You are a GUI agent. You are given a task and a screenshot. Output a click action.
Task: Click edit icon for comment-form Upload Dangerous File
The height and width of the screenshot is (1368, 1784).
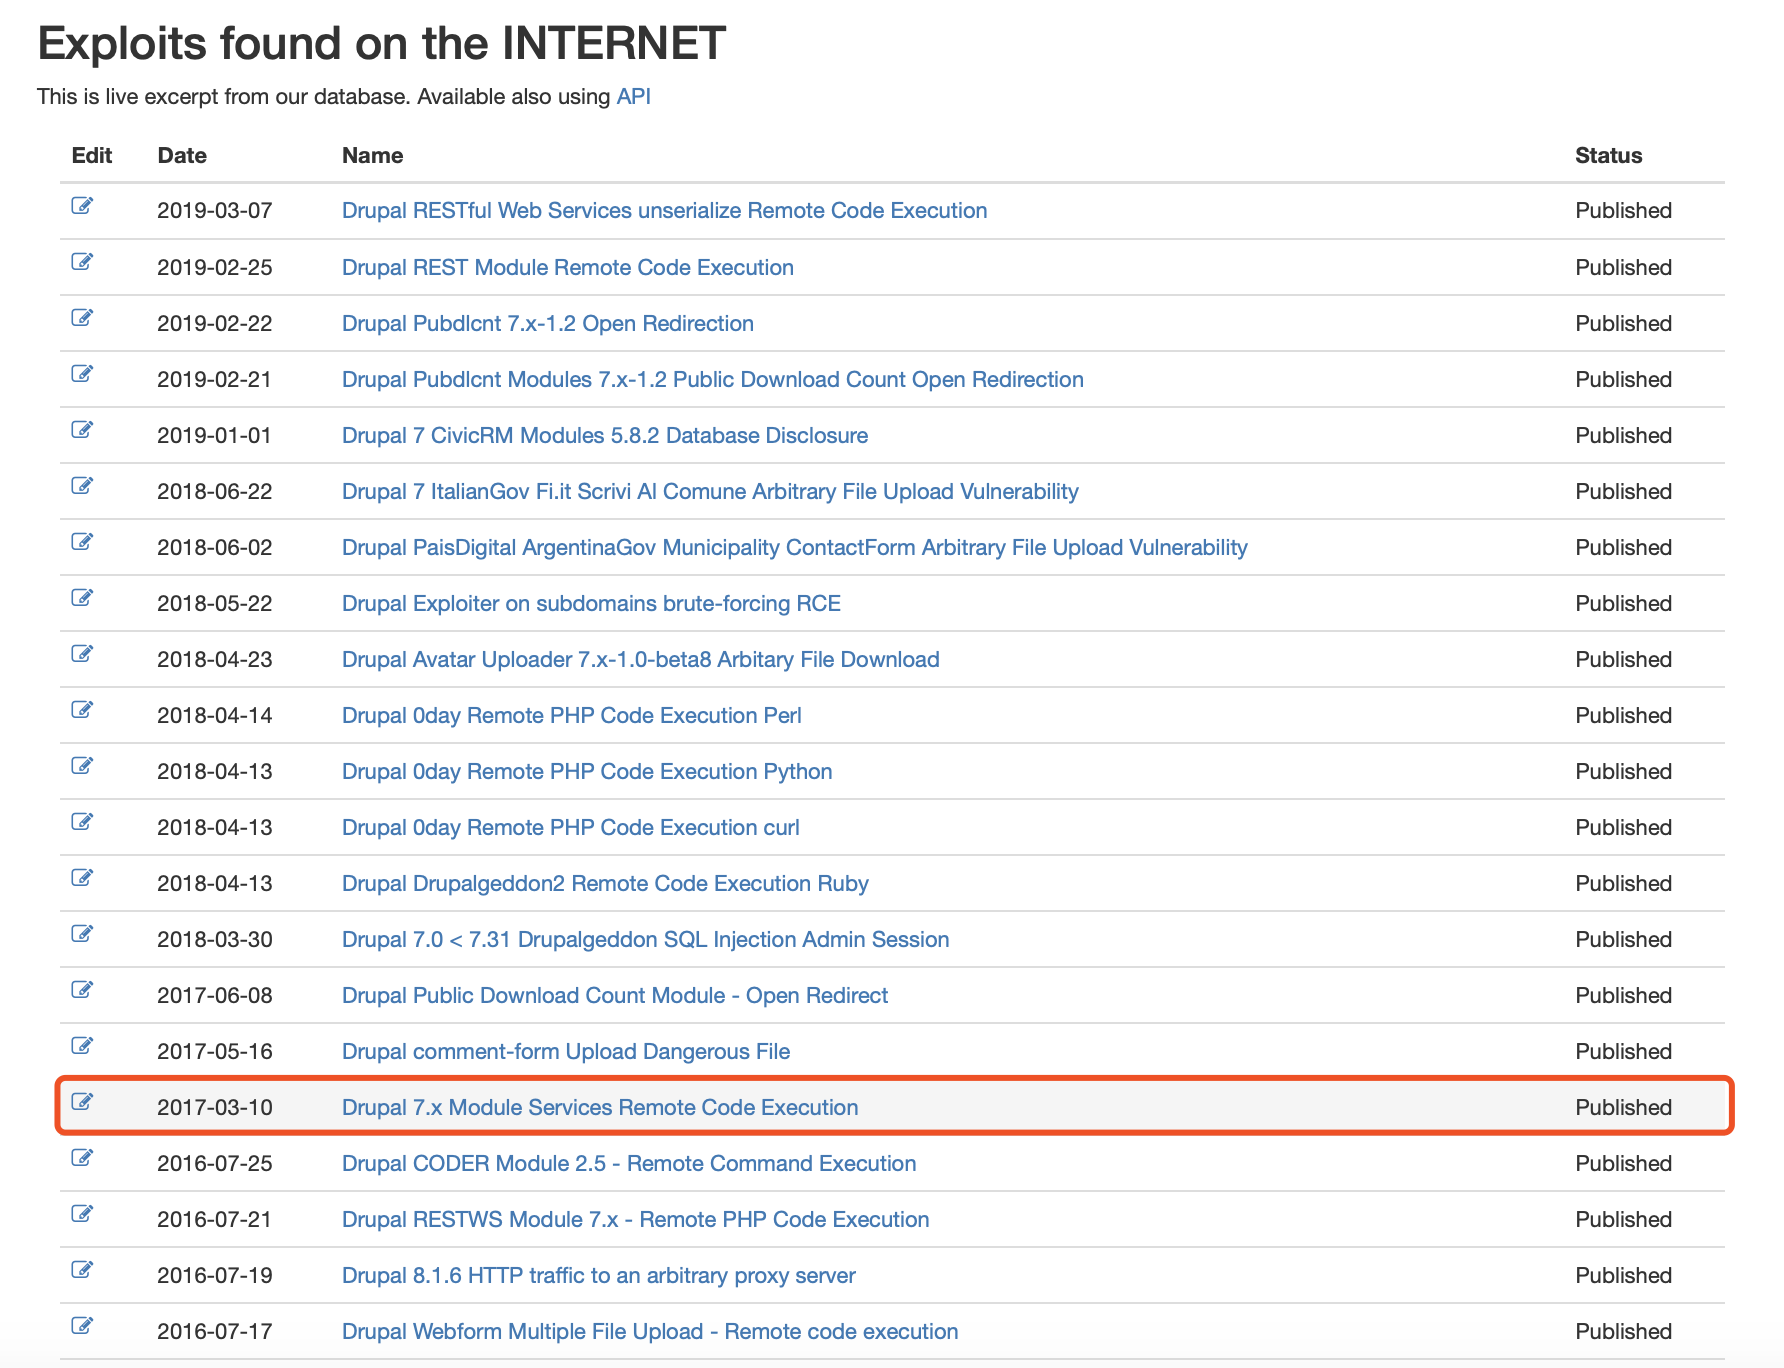pos(82,1046)
